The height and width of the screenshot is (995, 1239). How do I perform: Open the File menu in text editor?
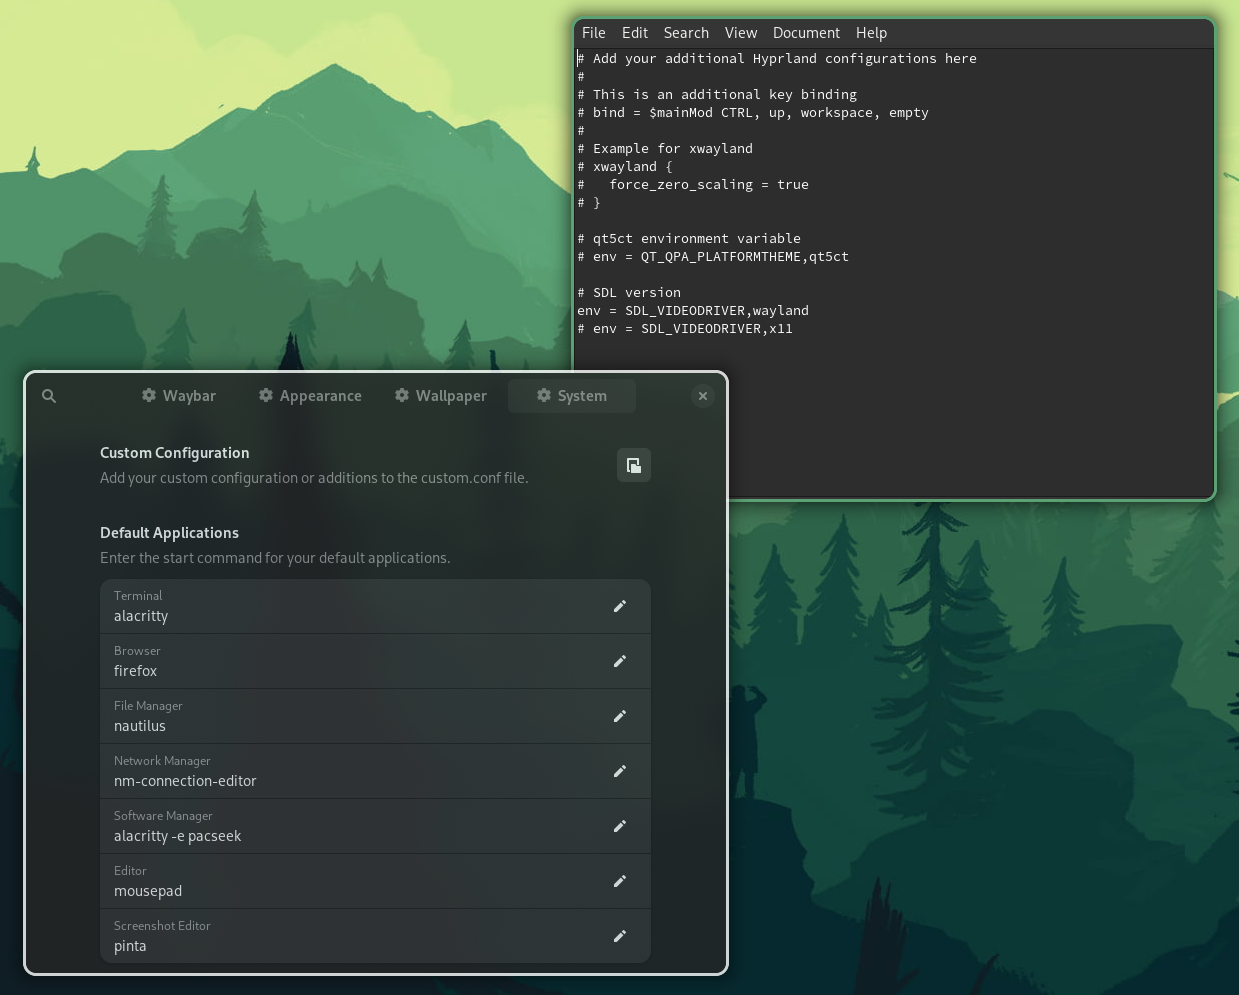pos(593,33)
